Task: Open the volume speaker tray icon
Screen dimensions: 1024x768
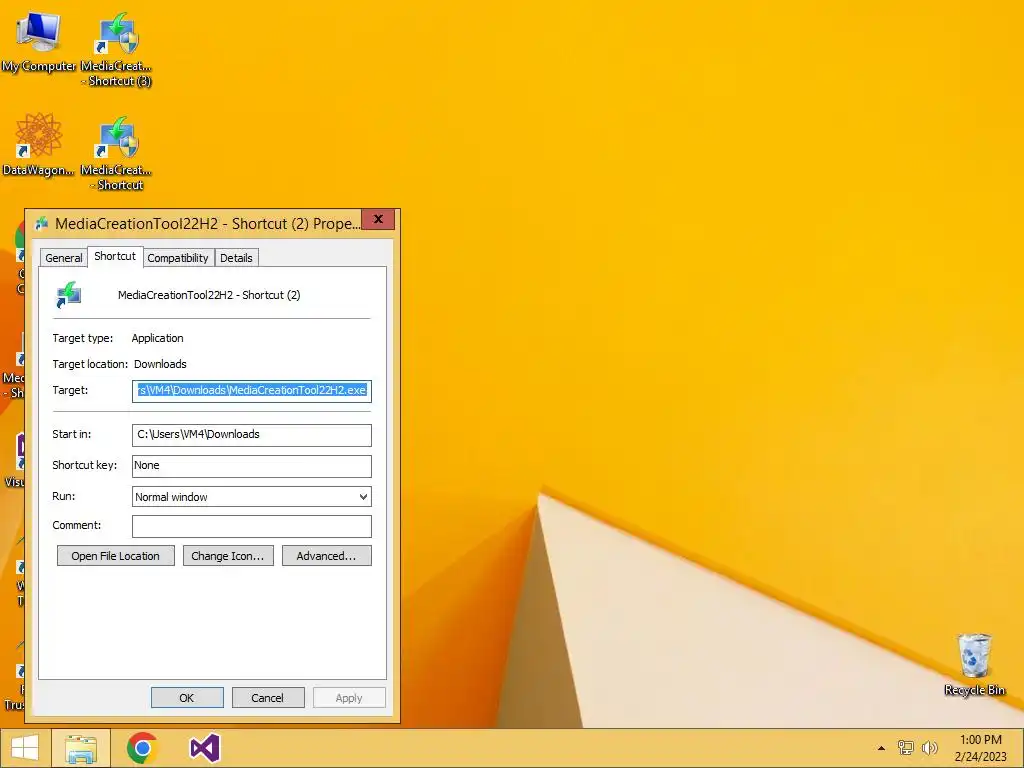Action: pyautogui.click(x=929, y=748)
